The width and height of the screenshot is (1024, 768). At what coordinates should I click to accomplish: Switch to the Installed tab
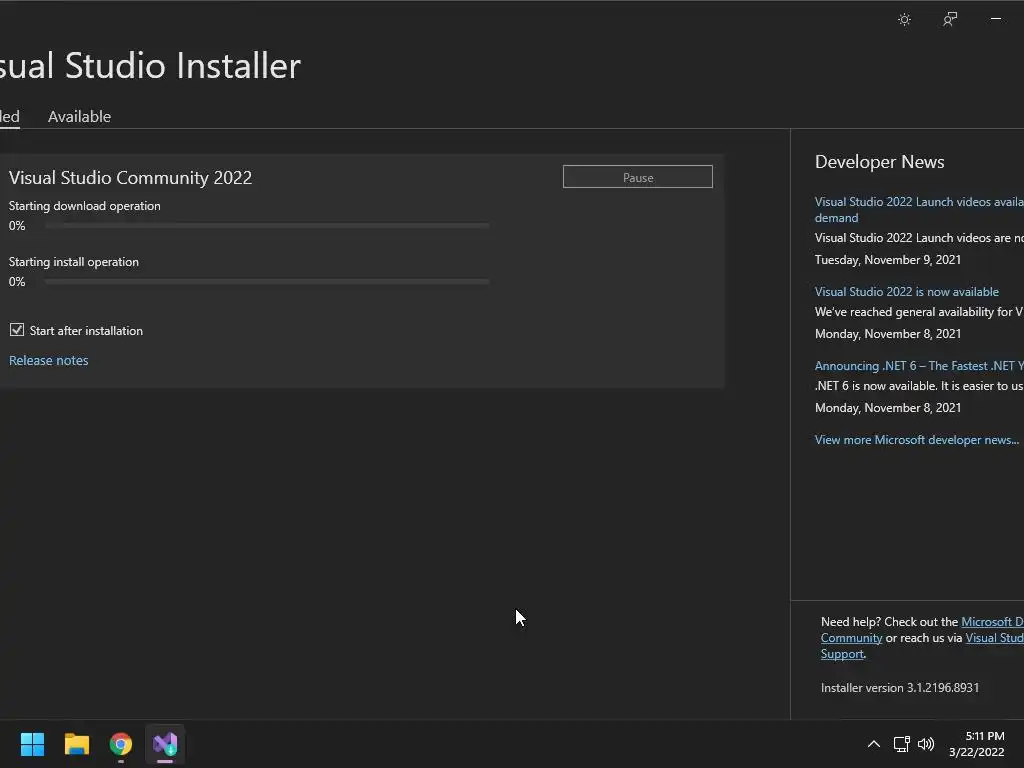[x=9, y=116]
